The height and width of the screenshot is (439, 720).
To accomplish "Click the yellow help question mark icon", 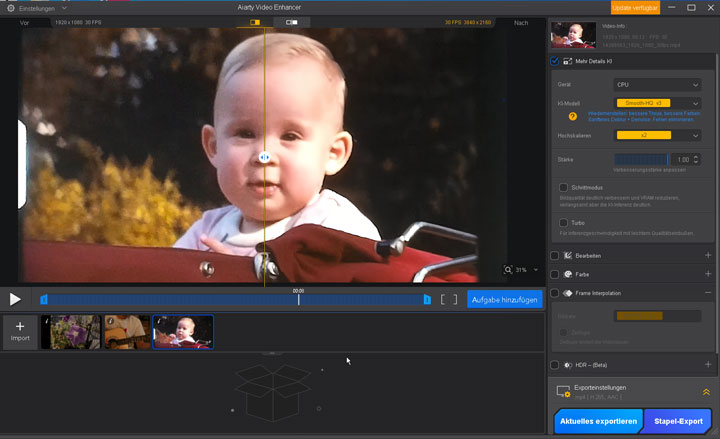I will click(573, 116).
